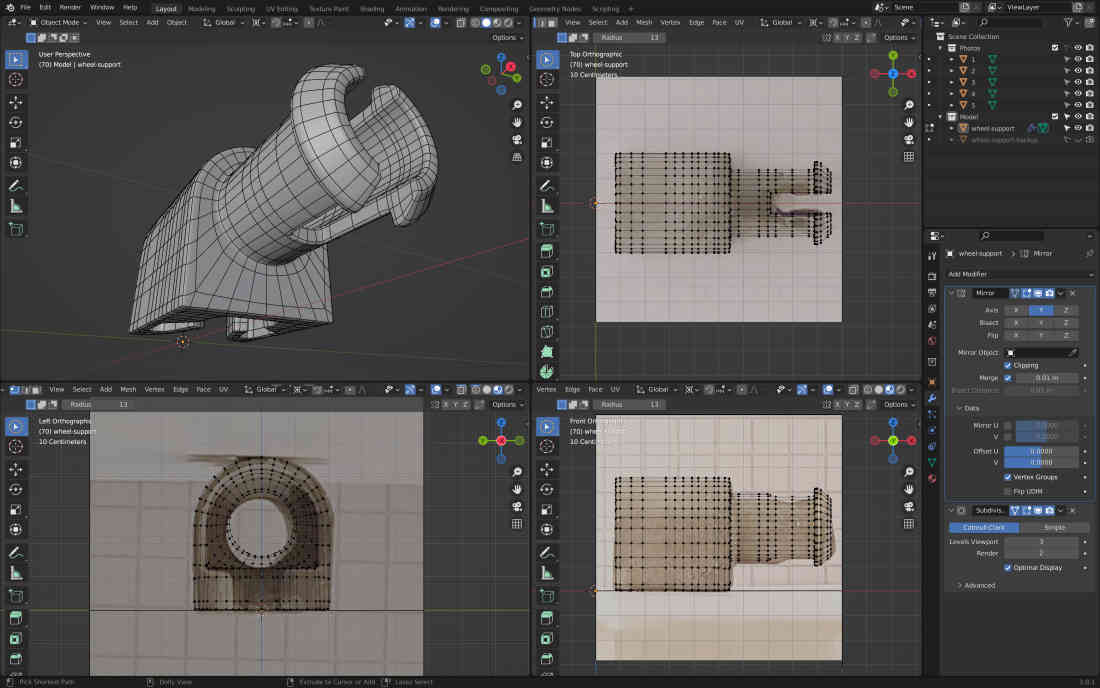Activate the Rotate tool
1100x688 pixels.
[x=15, y=121]
